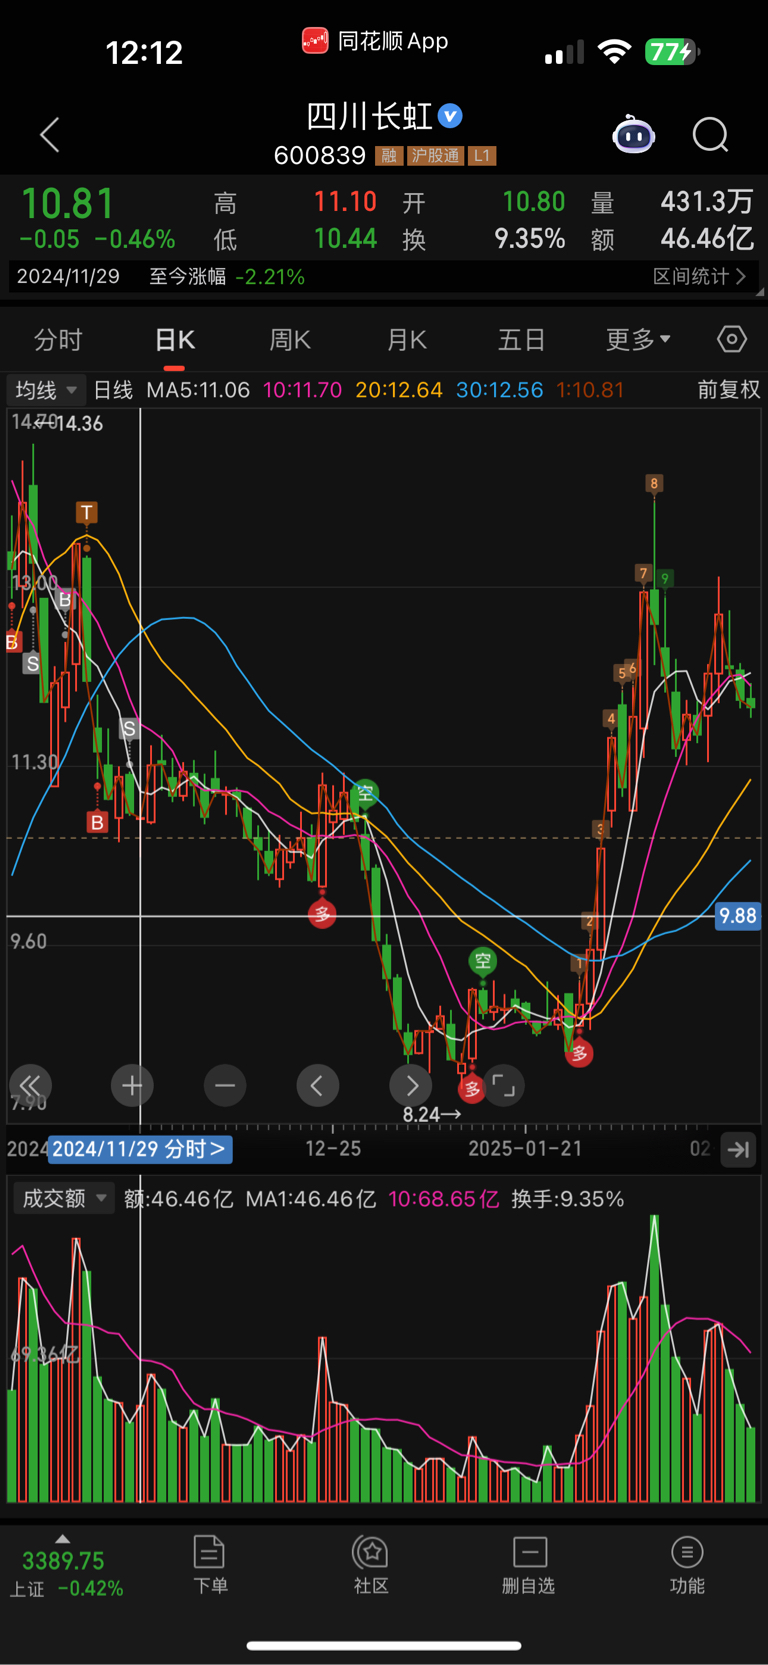Open 区间统计 range statistics
This screenshot has width=768, height=1665.
[x=699, y=276]
